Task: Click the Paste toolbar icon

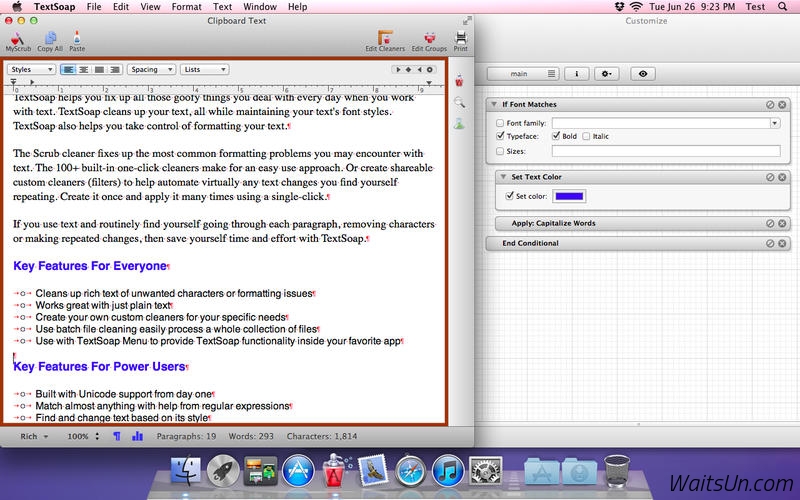Action: tap(77, 41)
